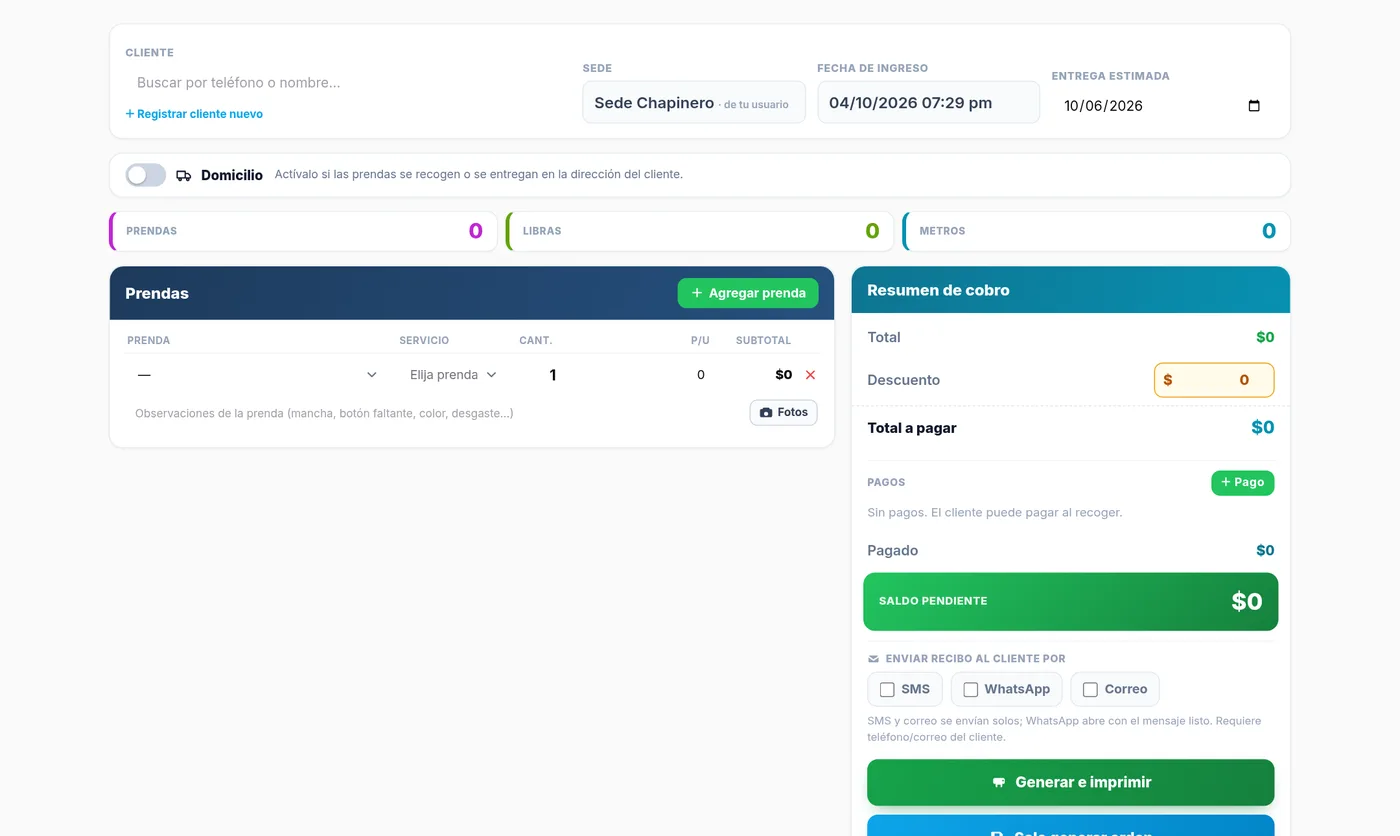
Task: Remove the garment row with the red X
Action: coord(810,375)
